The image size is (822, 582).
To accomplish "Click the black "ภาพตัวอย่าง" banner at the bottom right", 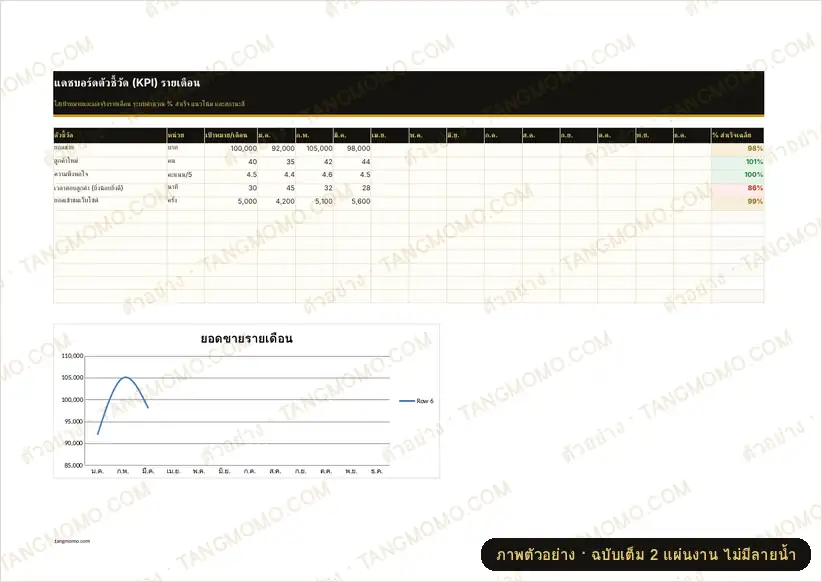I will click(646, 554).
